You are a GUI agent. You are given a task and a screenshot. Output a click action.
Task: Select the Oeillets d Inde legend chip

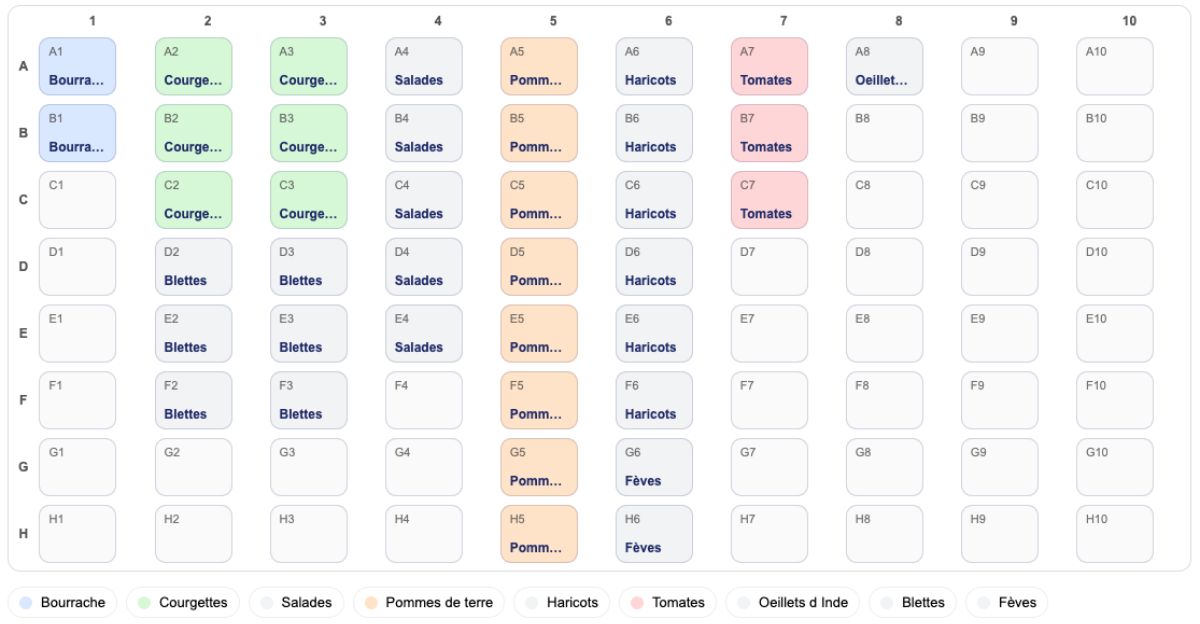pos(792,602)
